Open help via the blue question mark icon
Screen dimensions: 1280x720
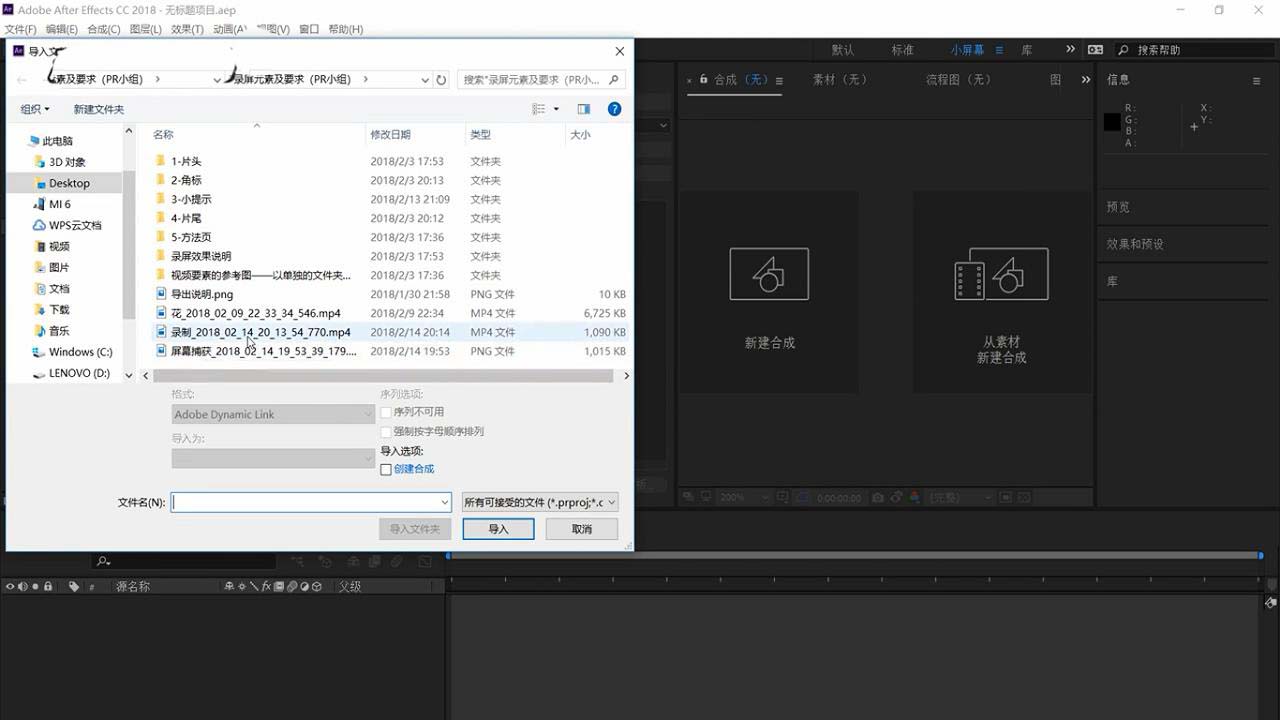613,109
